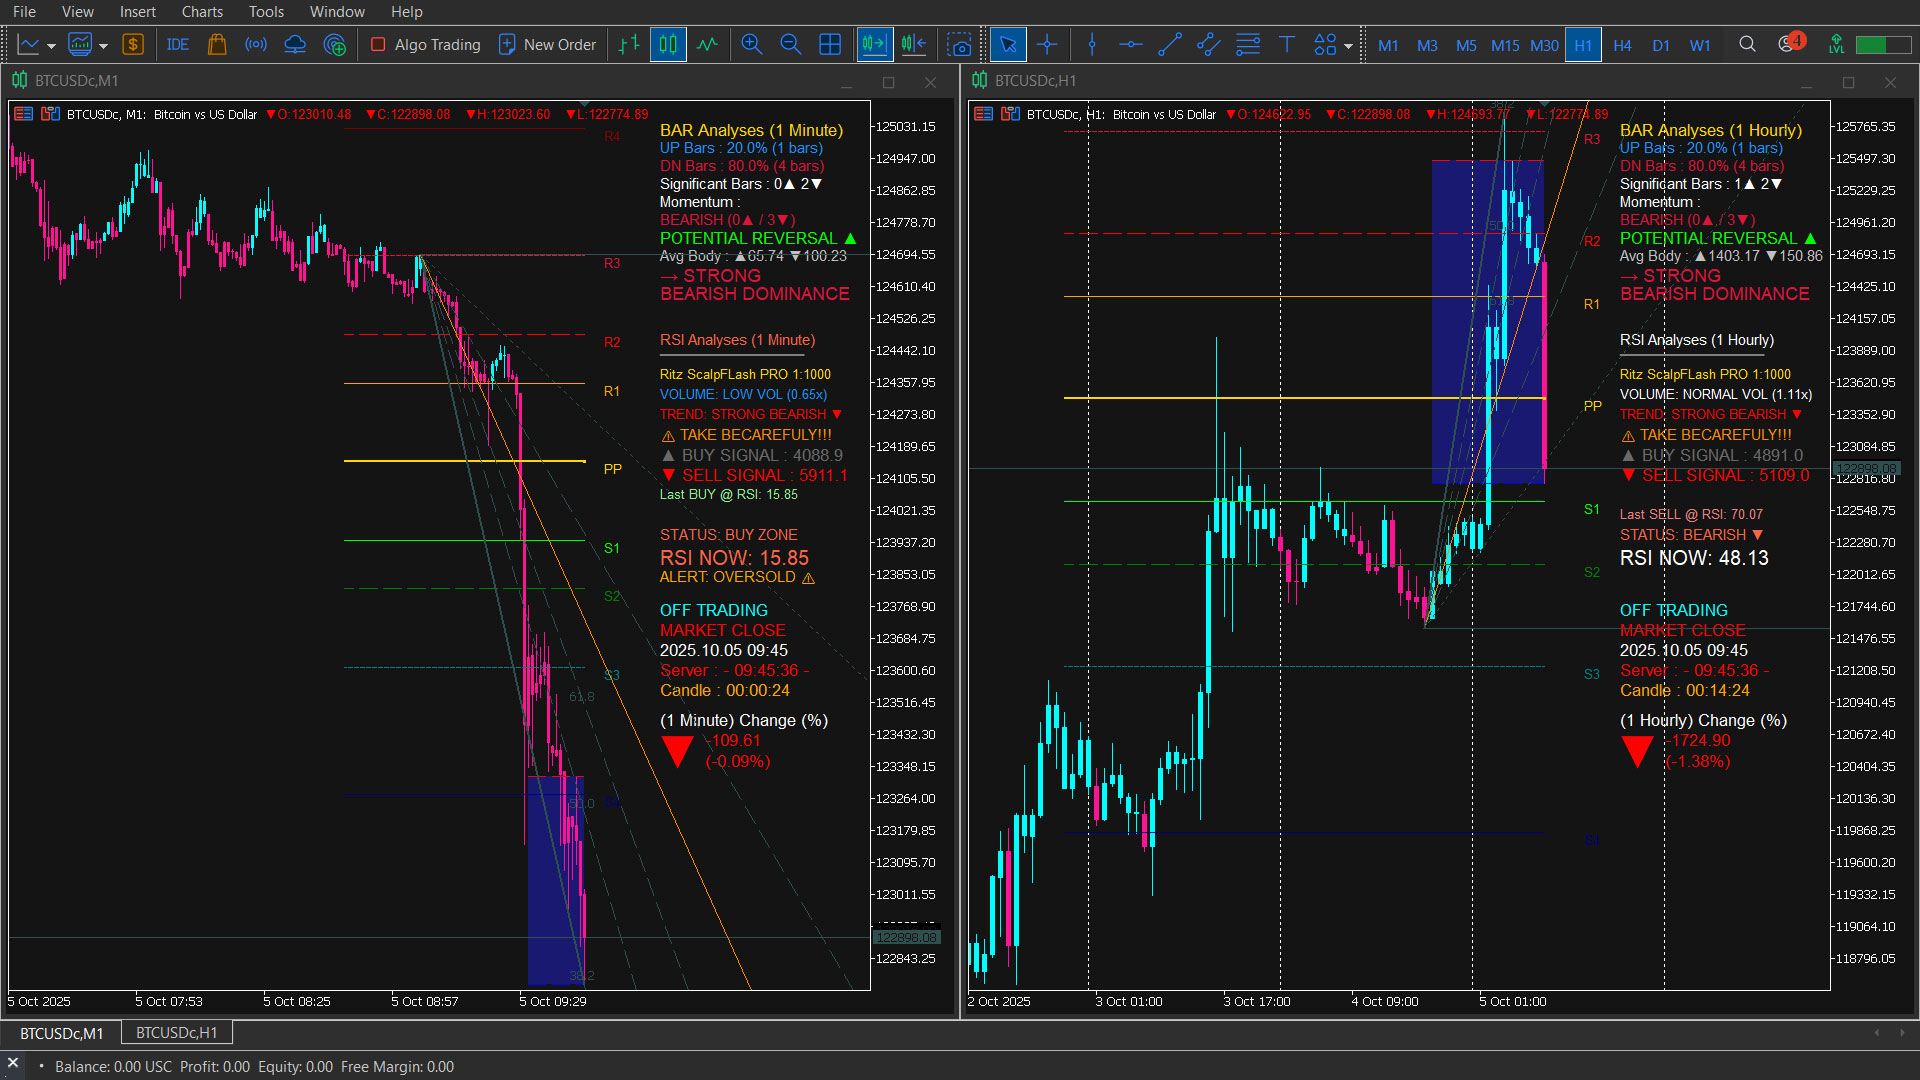The height and width of the screenshot is (1080, 1920).
Task: Open the search magnifier in toolbar
Action: (1747, 45)
